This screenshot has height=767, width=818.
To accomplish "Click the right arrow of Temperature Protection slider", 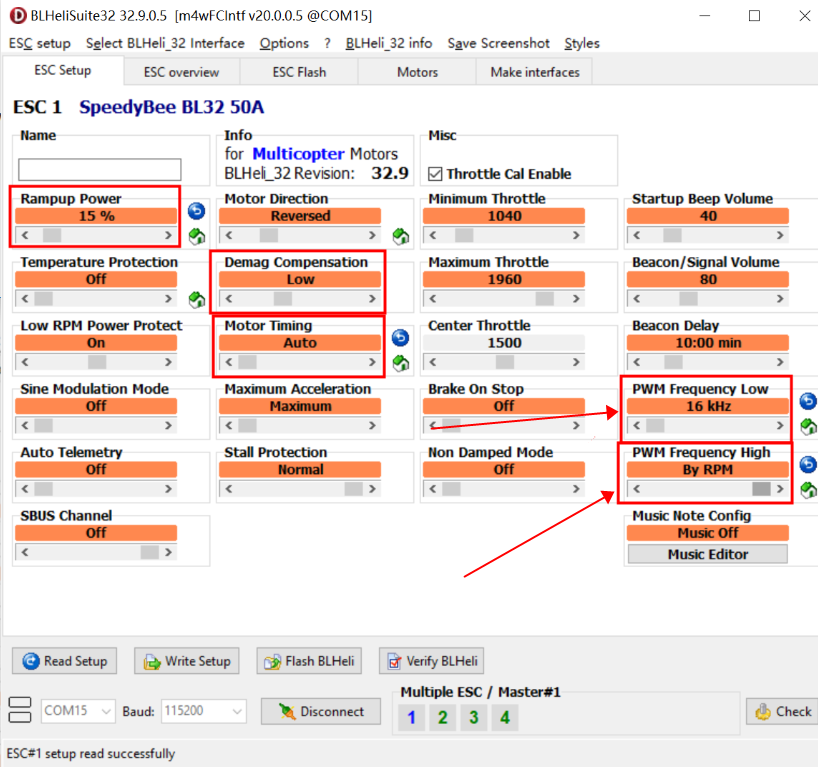I will [169, 299].
